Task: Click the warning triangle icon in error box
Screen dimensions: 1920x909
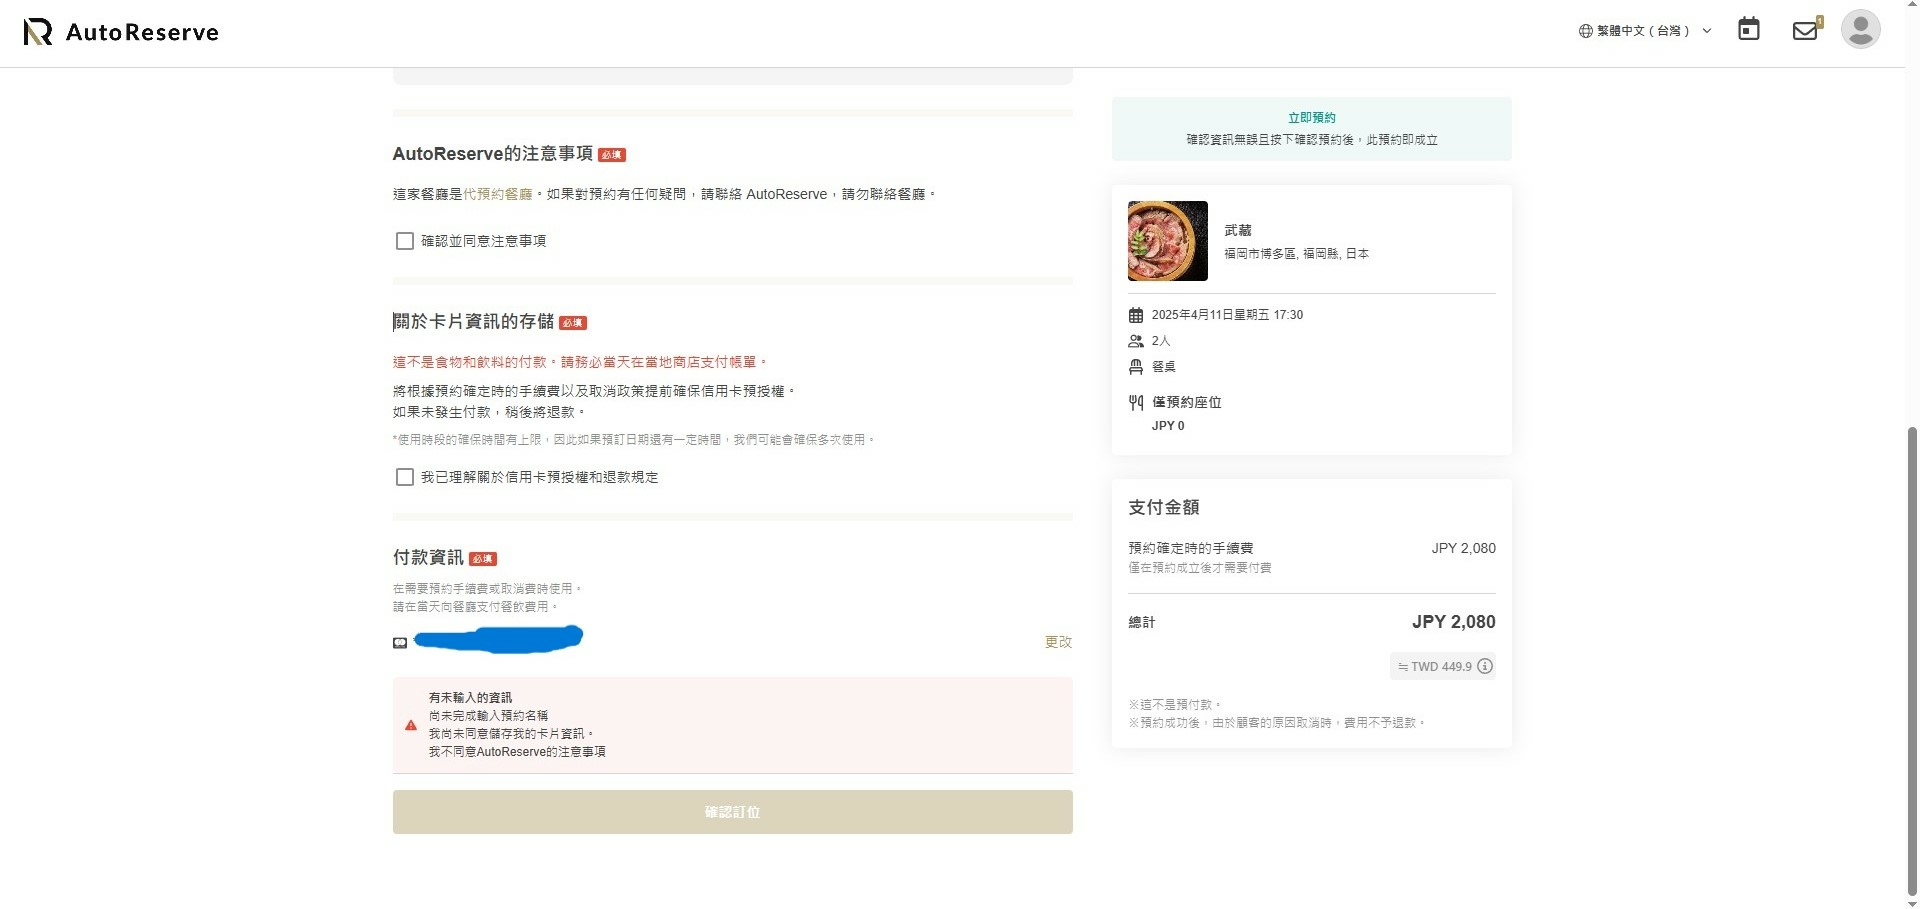Action: click(x=411, y=725)
